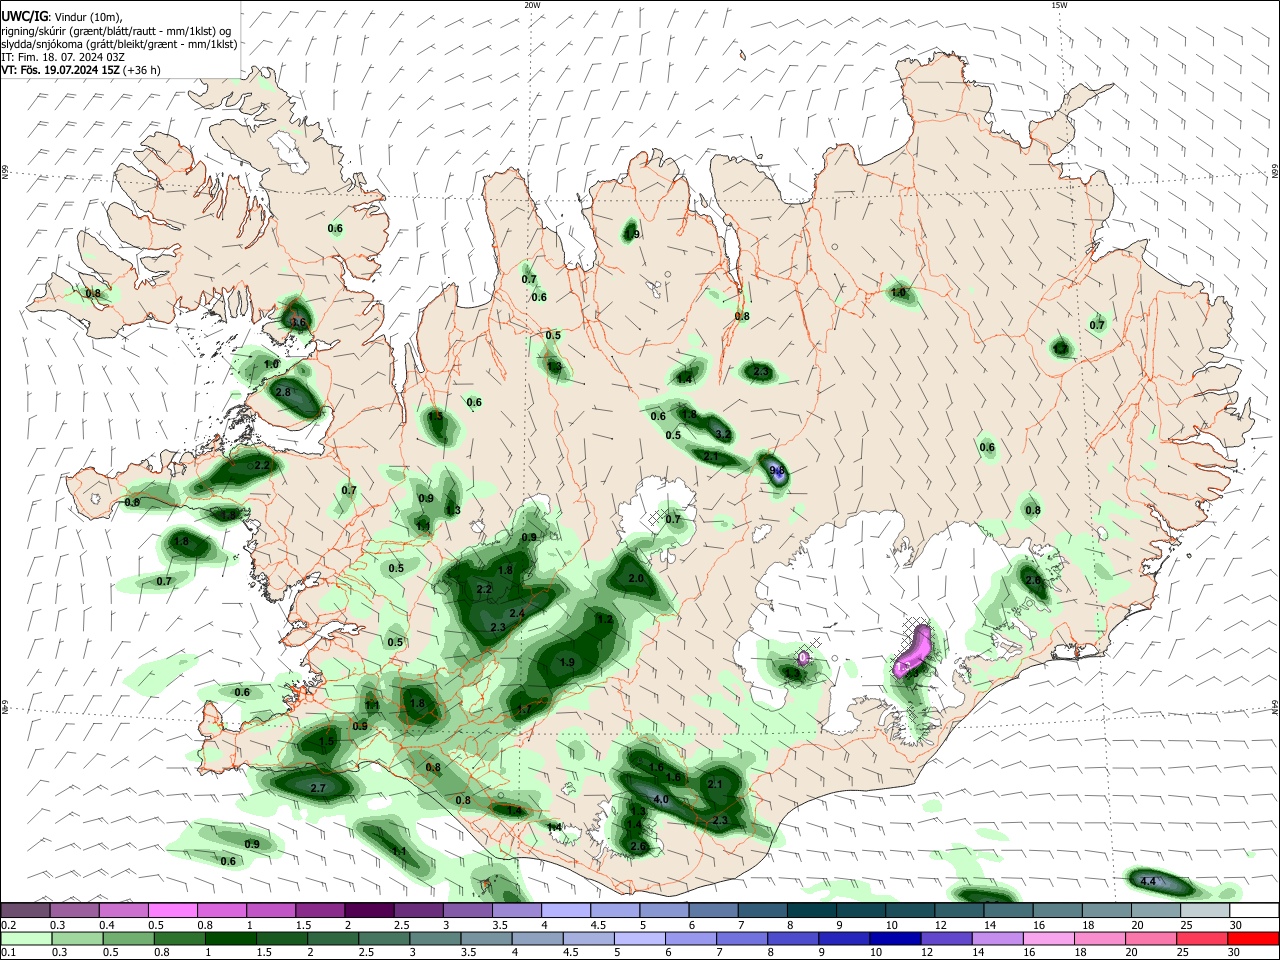
Task: Click the 'slydda/snjókoma' legend description line
Action: pyautogui.click(x=118, y=43)
